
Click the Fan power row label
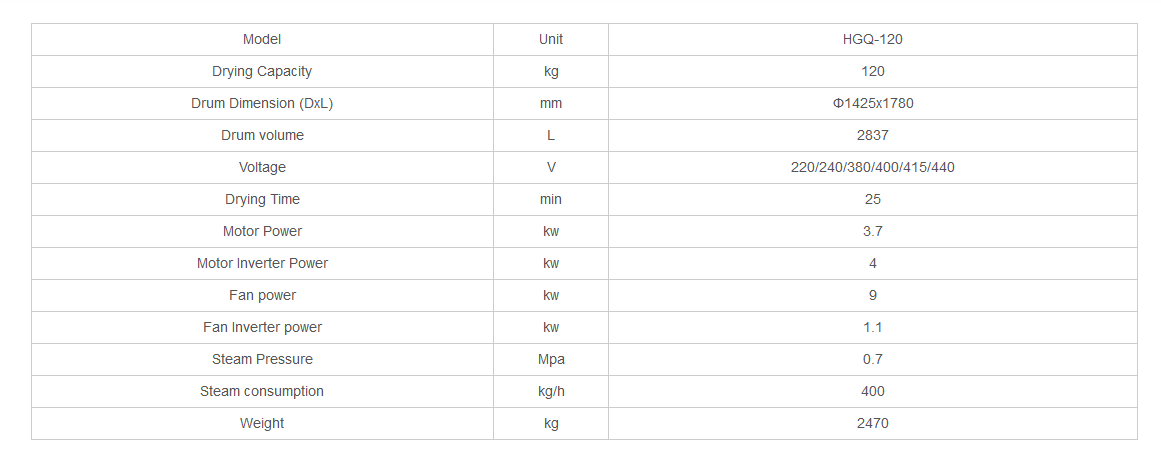point(262,295)
